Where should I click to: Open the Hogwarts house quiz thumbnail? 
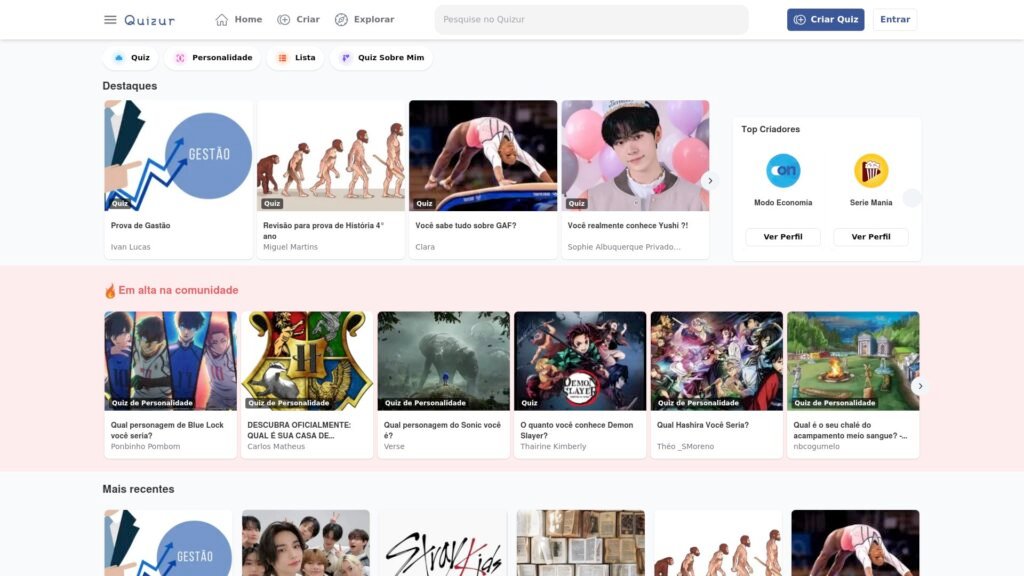point(307,360)
